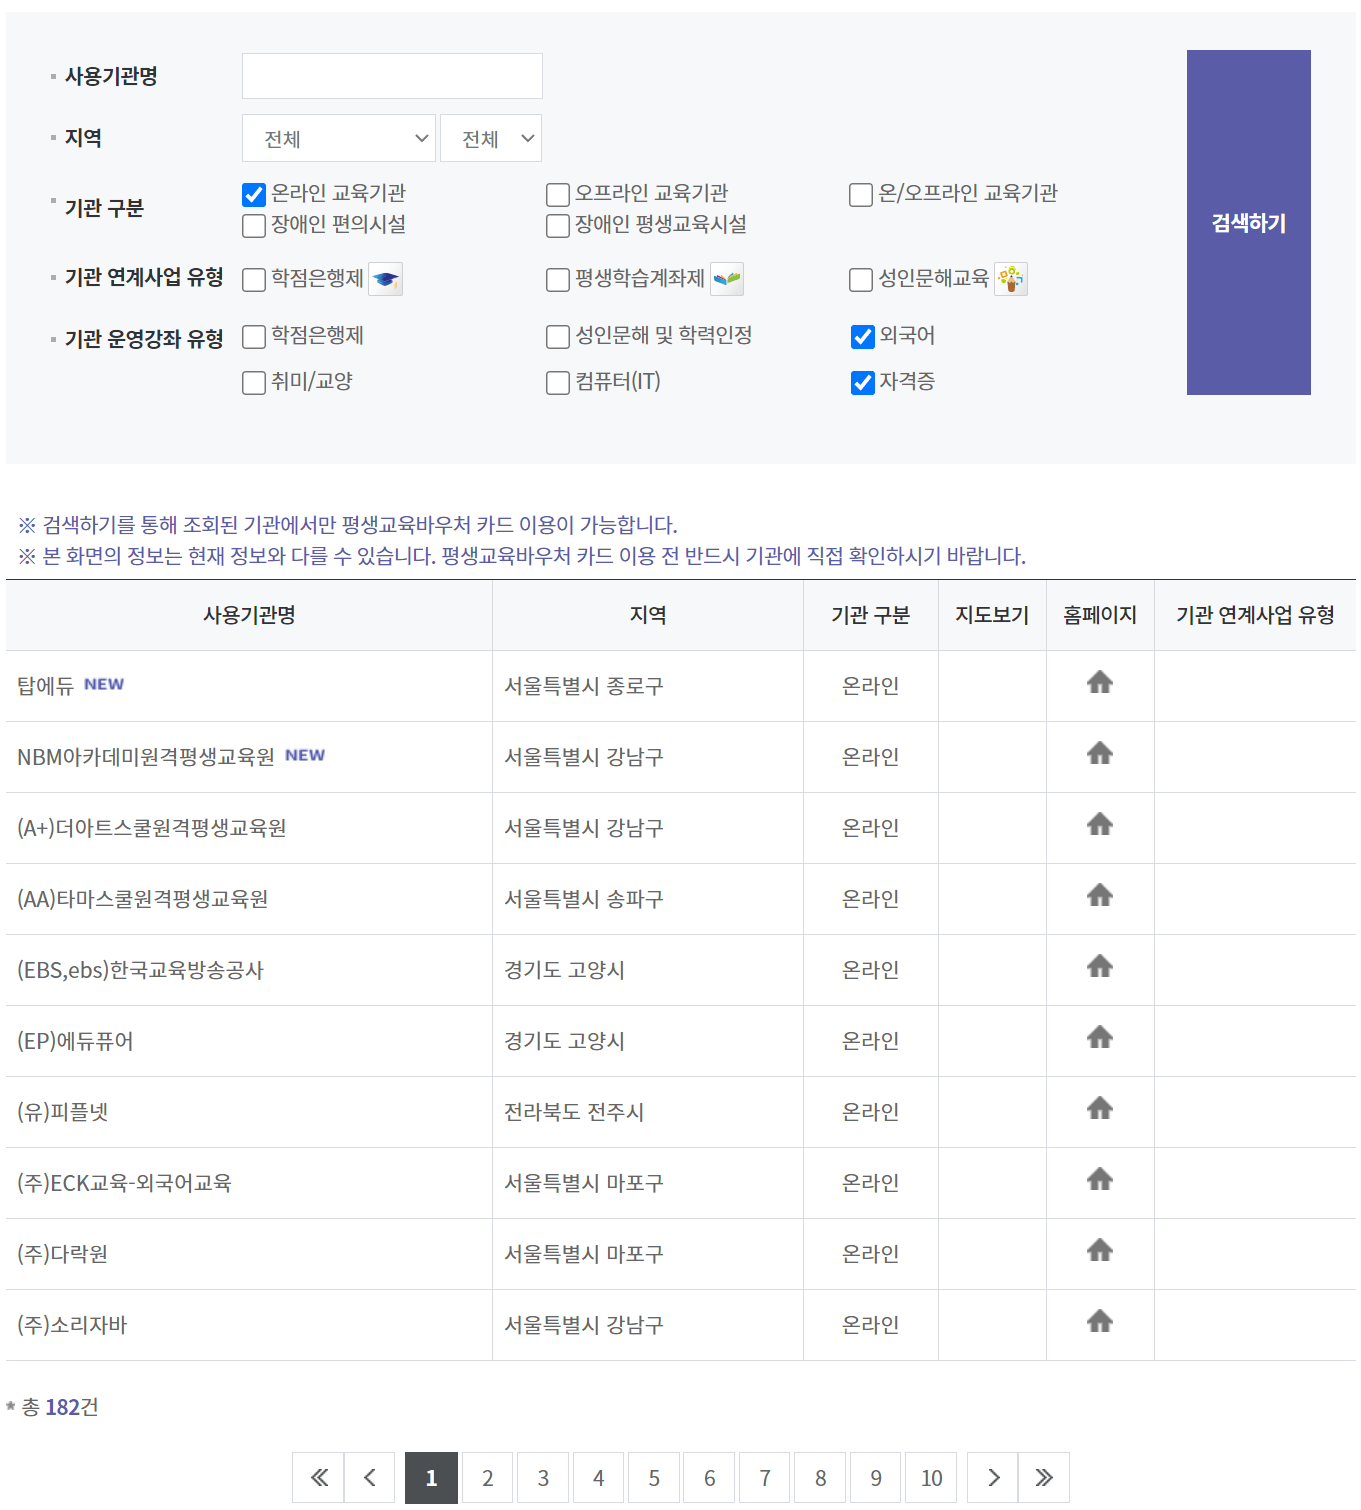Open the second 전체 district dropdown
The image size is (1361, 1510).
pos(490,138)
